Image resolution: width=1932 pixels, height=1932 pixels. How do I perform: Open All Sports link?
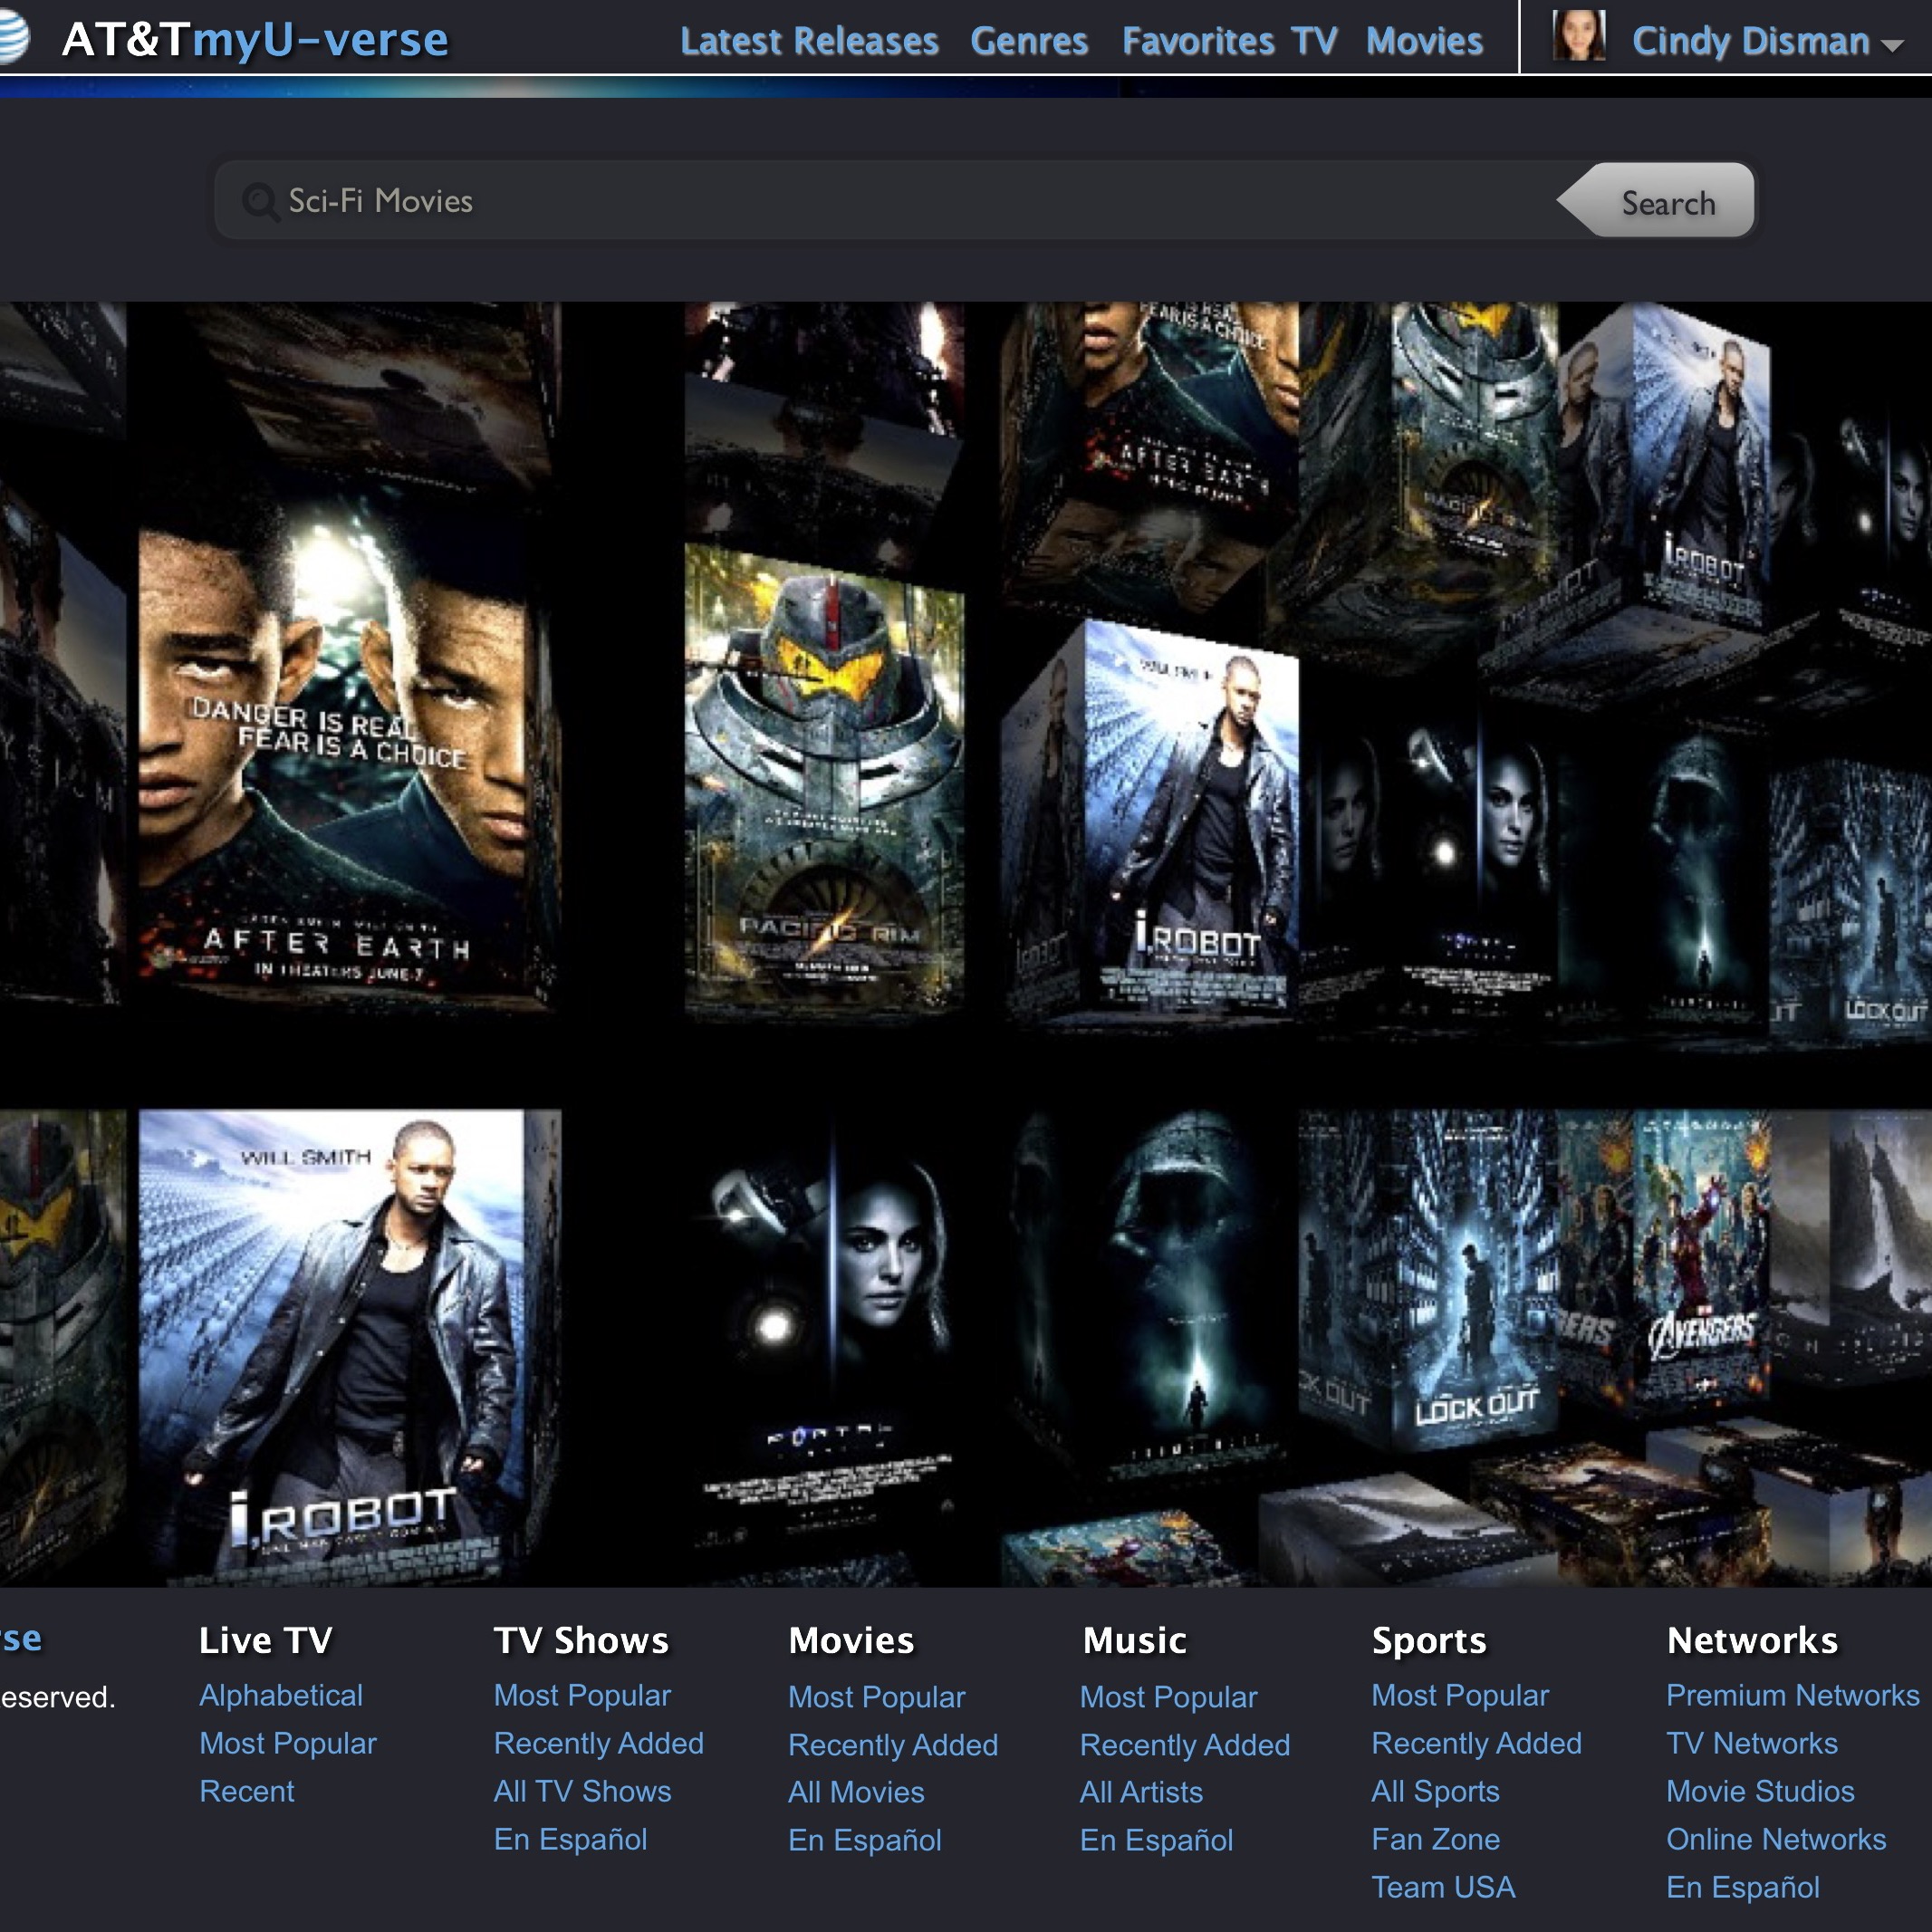point(1436,1791)
